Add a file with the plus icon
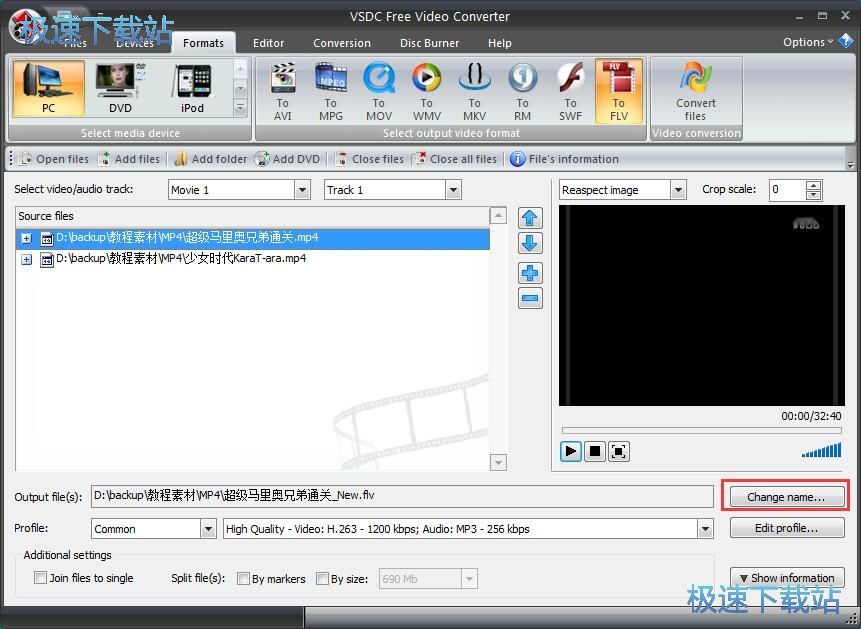The image size is (861, 629). tap(530, 273)
